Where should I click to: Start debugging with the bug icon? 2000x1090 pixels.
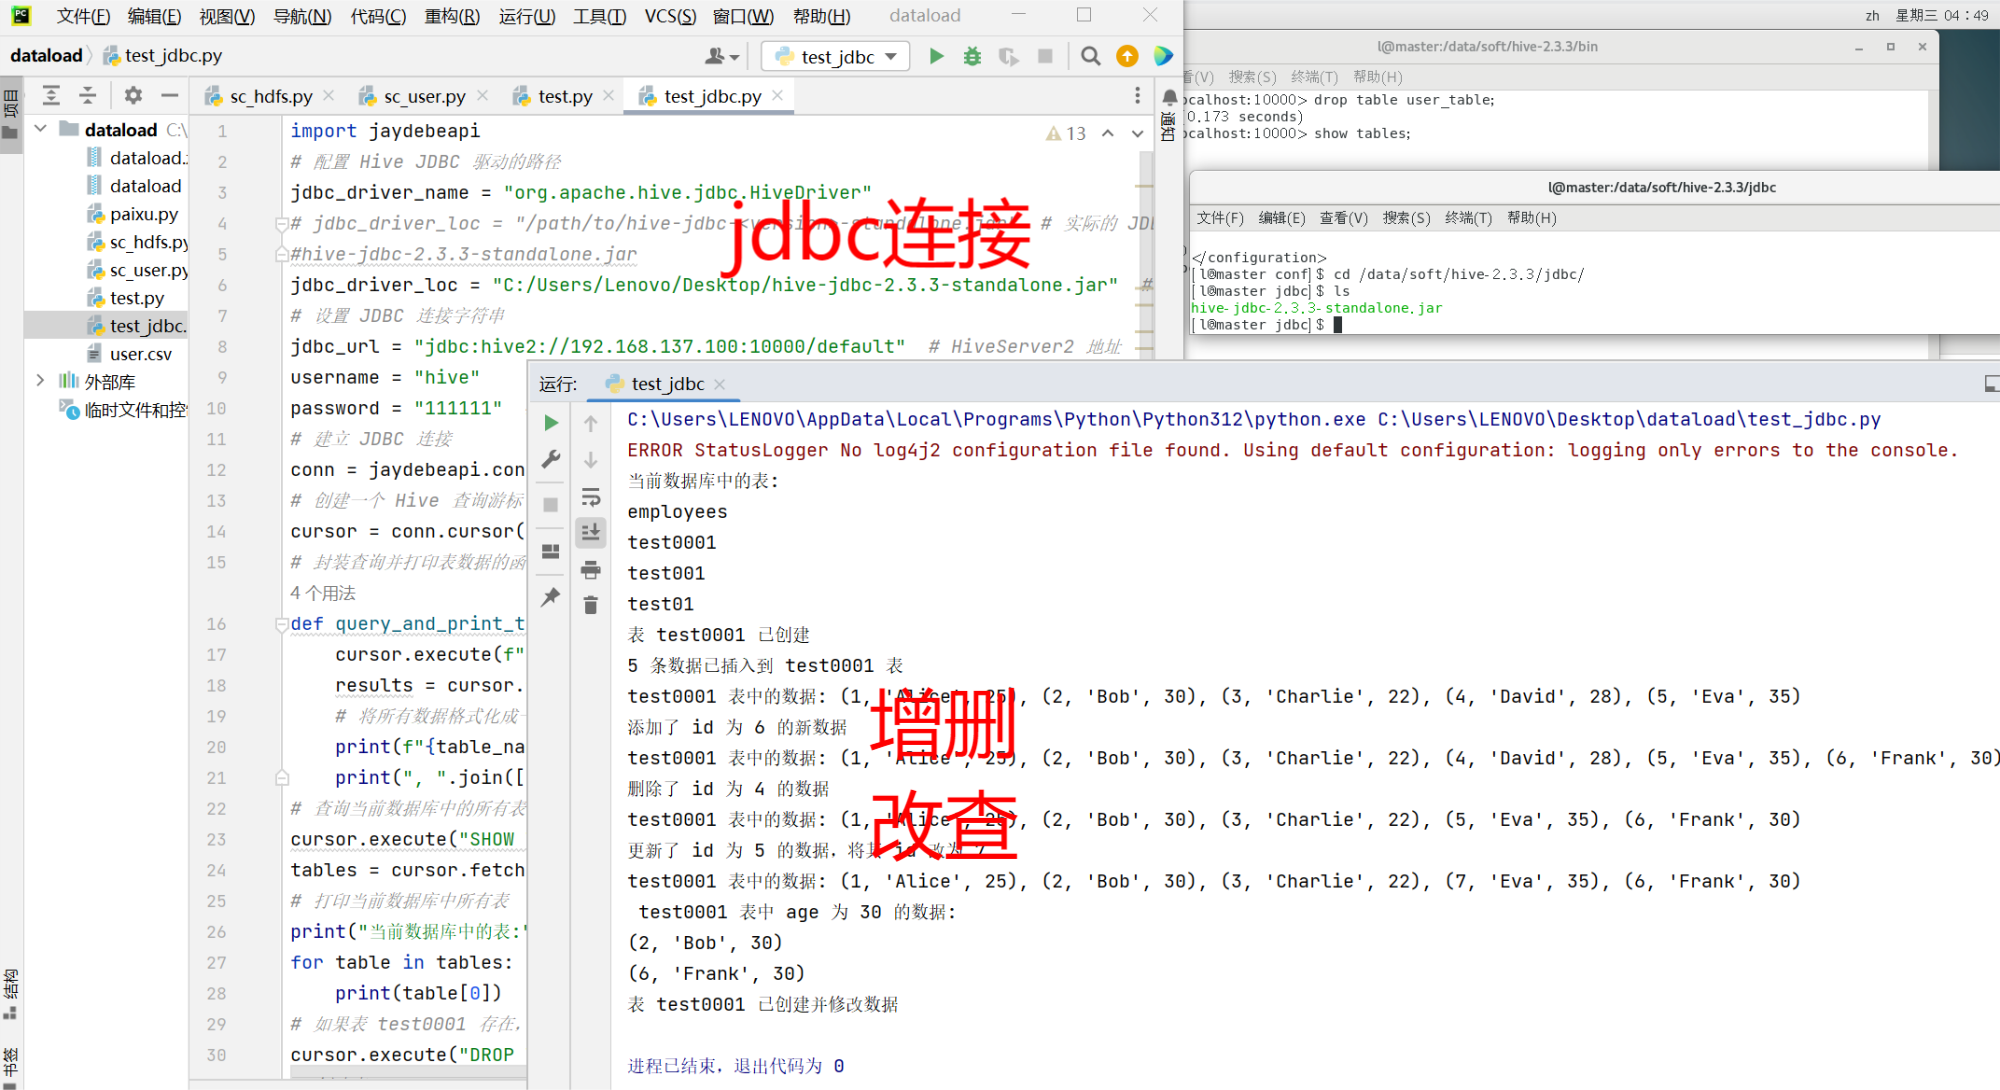tap(972, 56)
